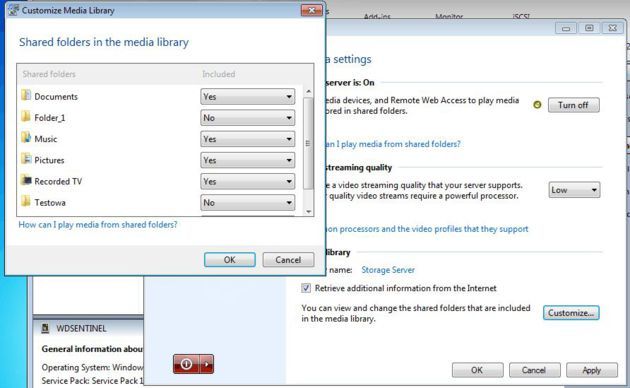The image size is (630, 388).
Task: Select the Music folder name
Action: [46, 139]
